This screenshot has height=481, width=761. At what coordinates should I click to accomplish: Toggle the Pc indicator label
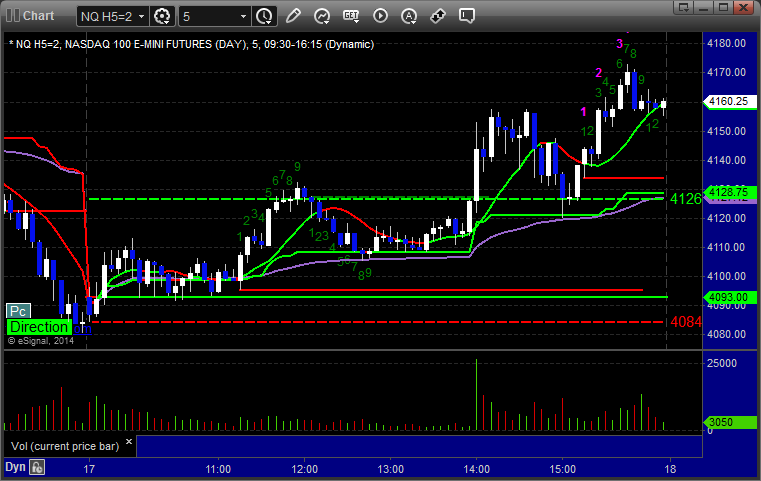click(18, 311)
